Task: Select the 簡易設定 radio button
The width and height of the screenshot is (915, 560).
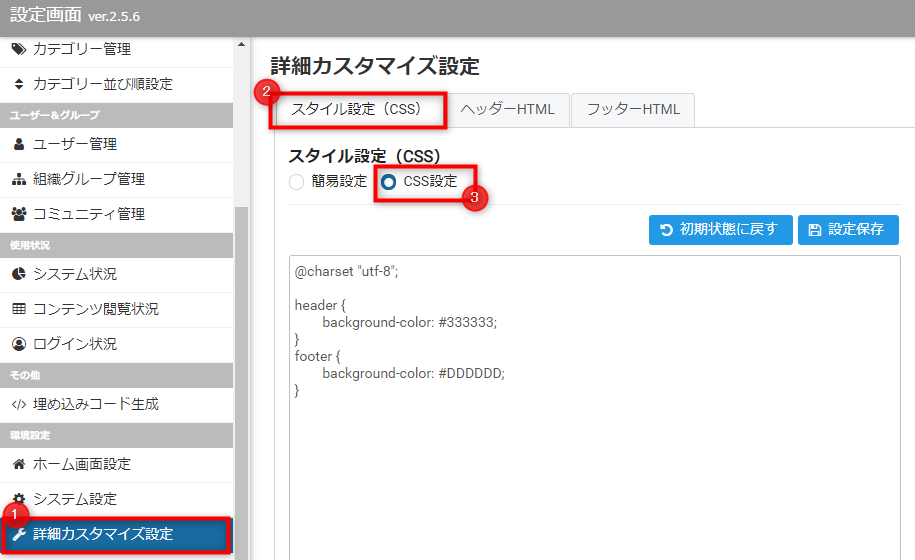Action: (x=296, y=182)
